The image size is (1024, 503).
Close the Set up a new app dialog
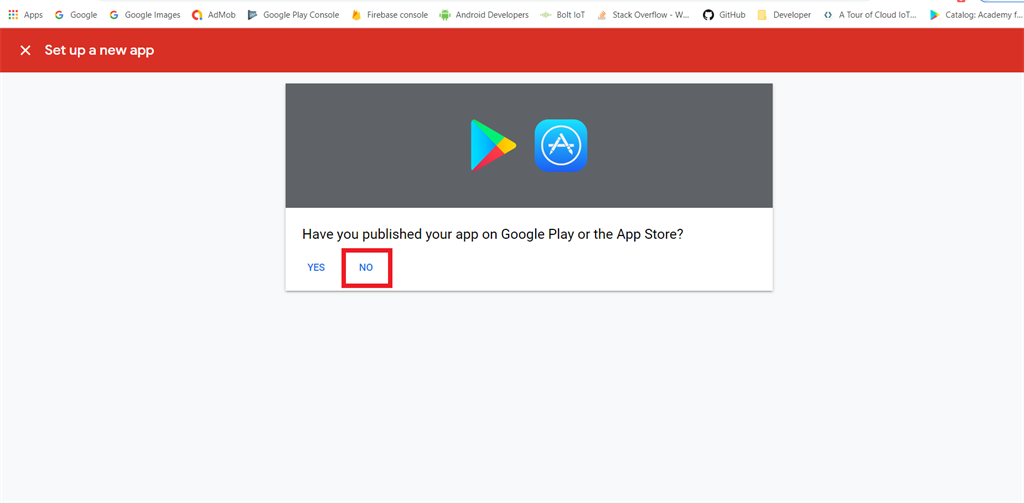click(25, 50)
